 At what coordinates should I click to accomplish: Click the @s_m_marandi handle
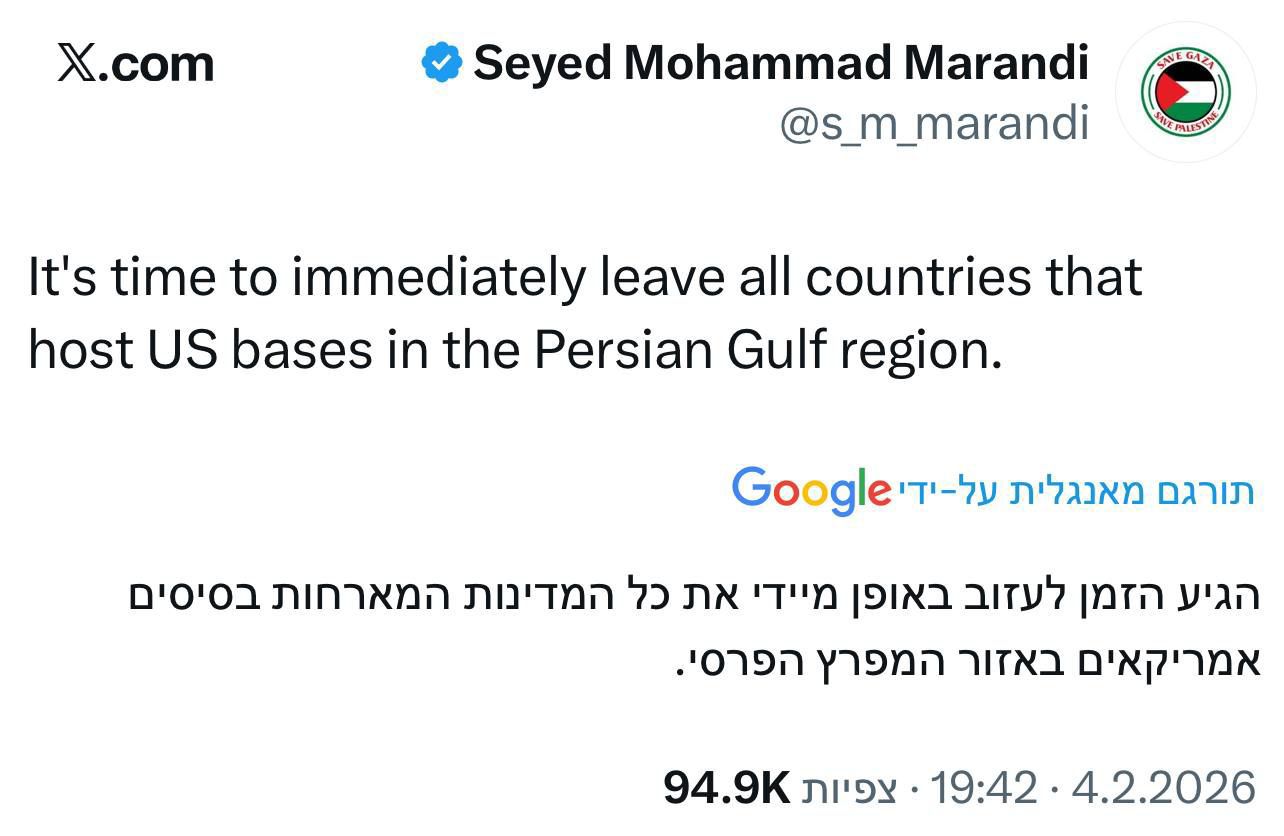pyautogui.click(x=933, y=124)
